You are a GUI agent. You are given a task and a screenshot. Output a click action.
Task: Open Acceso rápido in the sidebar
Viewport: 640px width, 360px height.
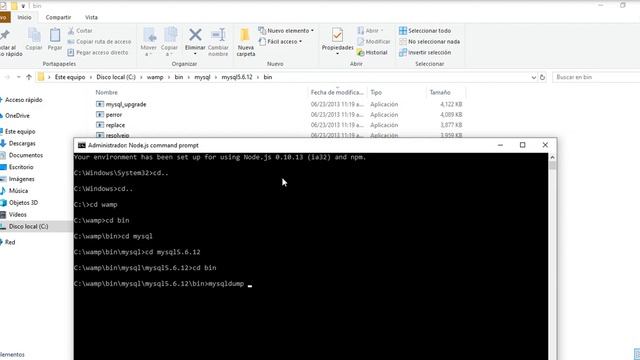click(23, 100)
